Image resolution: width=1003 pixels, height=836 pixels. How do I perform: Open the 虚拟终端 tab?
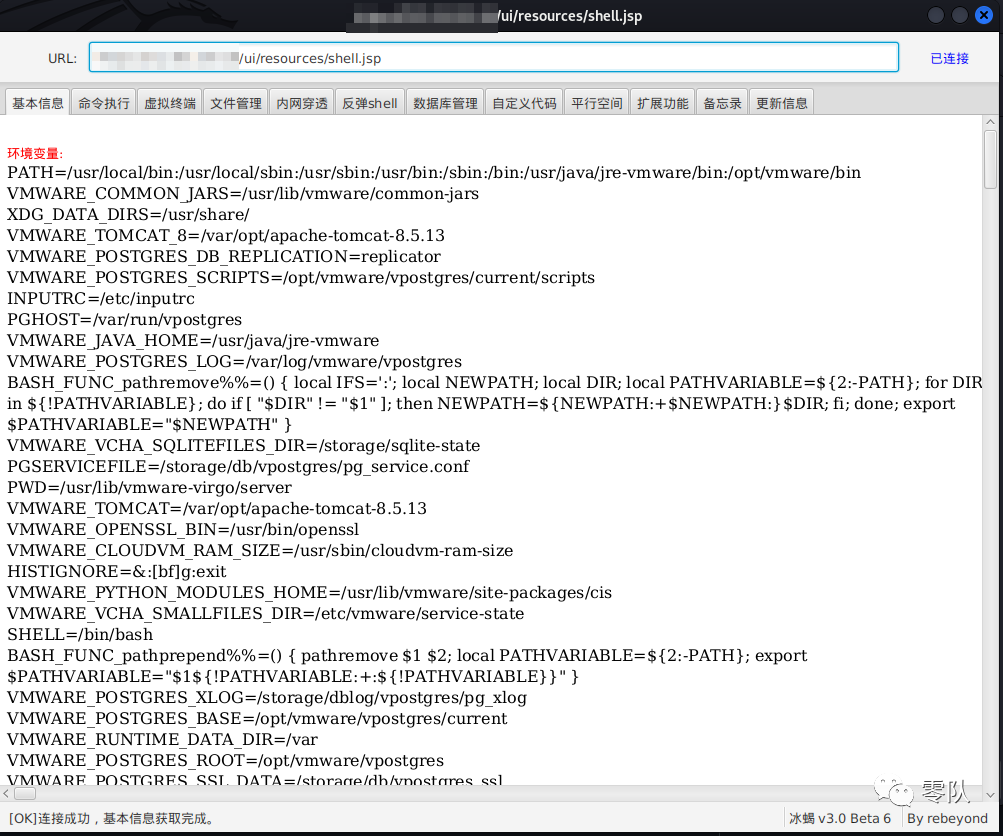[x=170, y=103]
